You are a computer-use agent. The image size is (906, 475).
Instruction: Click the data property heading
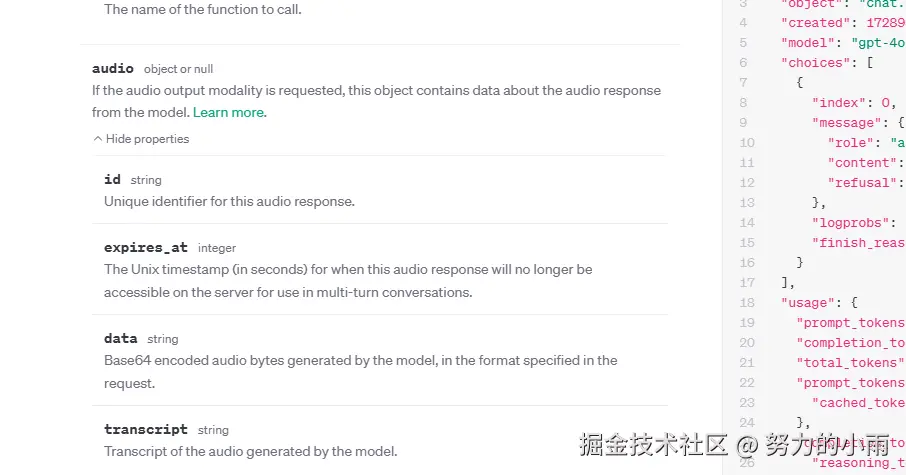120,338
